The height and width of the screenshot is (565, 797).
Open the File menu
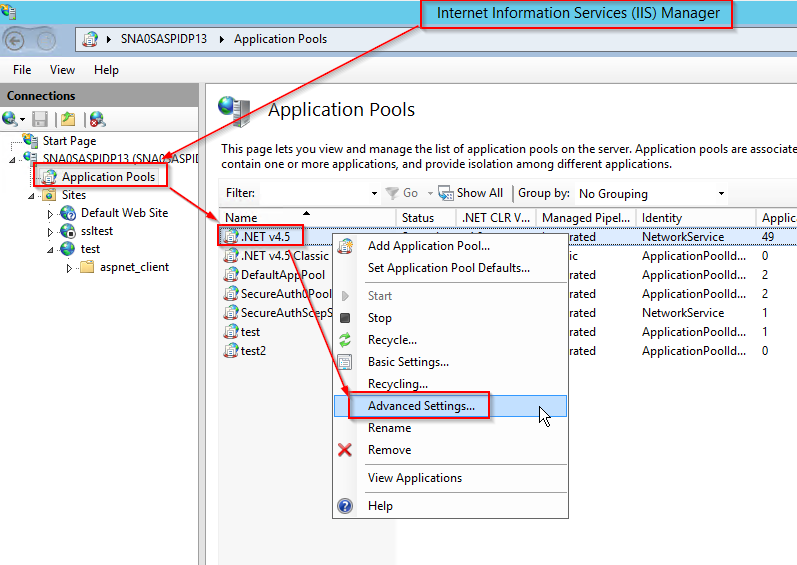[22, 70]
